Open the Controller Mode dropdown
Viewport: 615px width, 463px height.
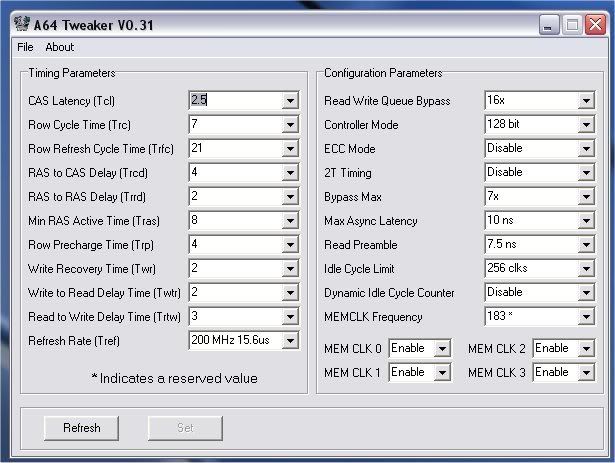pyautogui.click(x=586, y=125)
